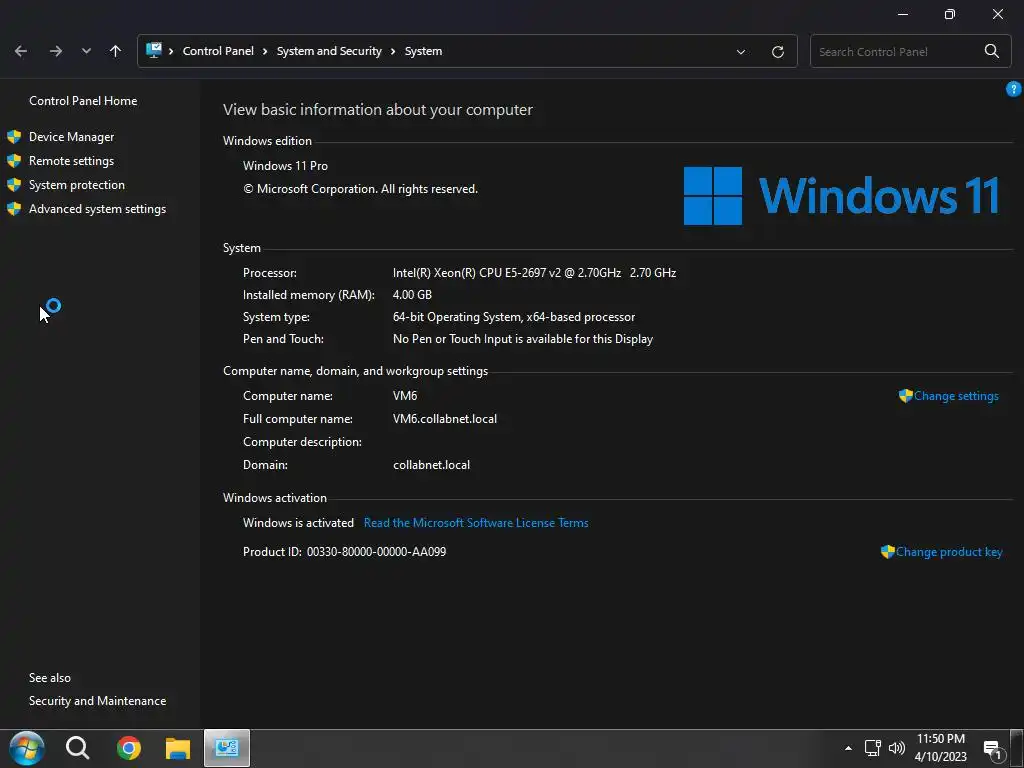Open the Start menu orb
This screenshot has height=768, width=1024.
(27, 748)
